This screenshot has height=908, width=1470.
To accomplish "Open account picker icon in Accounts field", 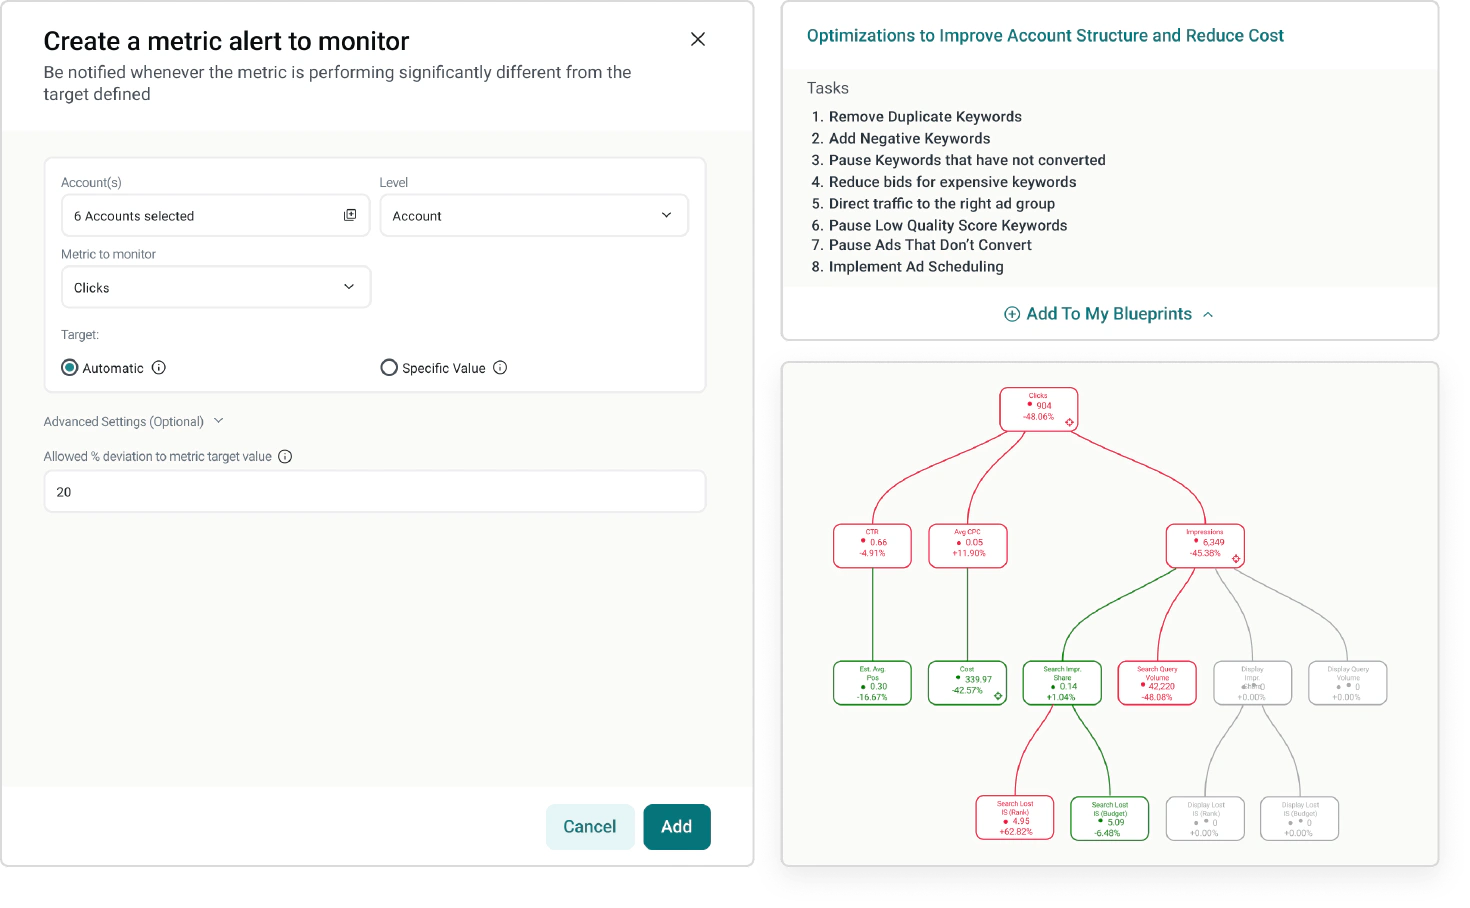I will pyautogui.click(x=350, y=215).
